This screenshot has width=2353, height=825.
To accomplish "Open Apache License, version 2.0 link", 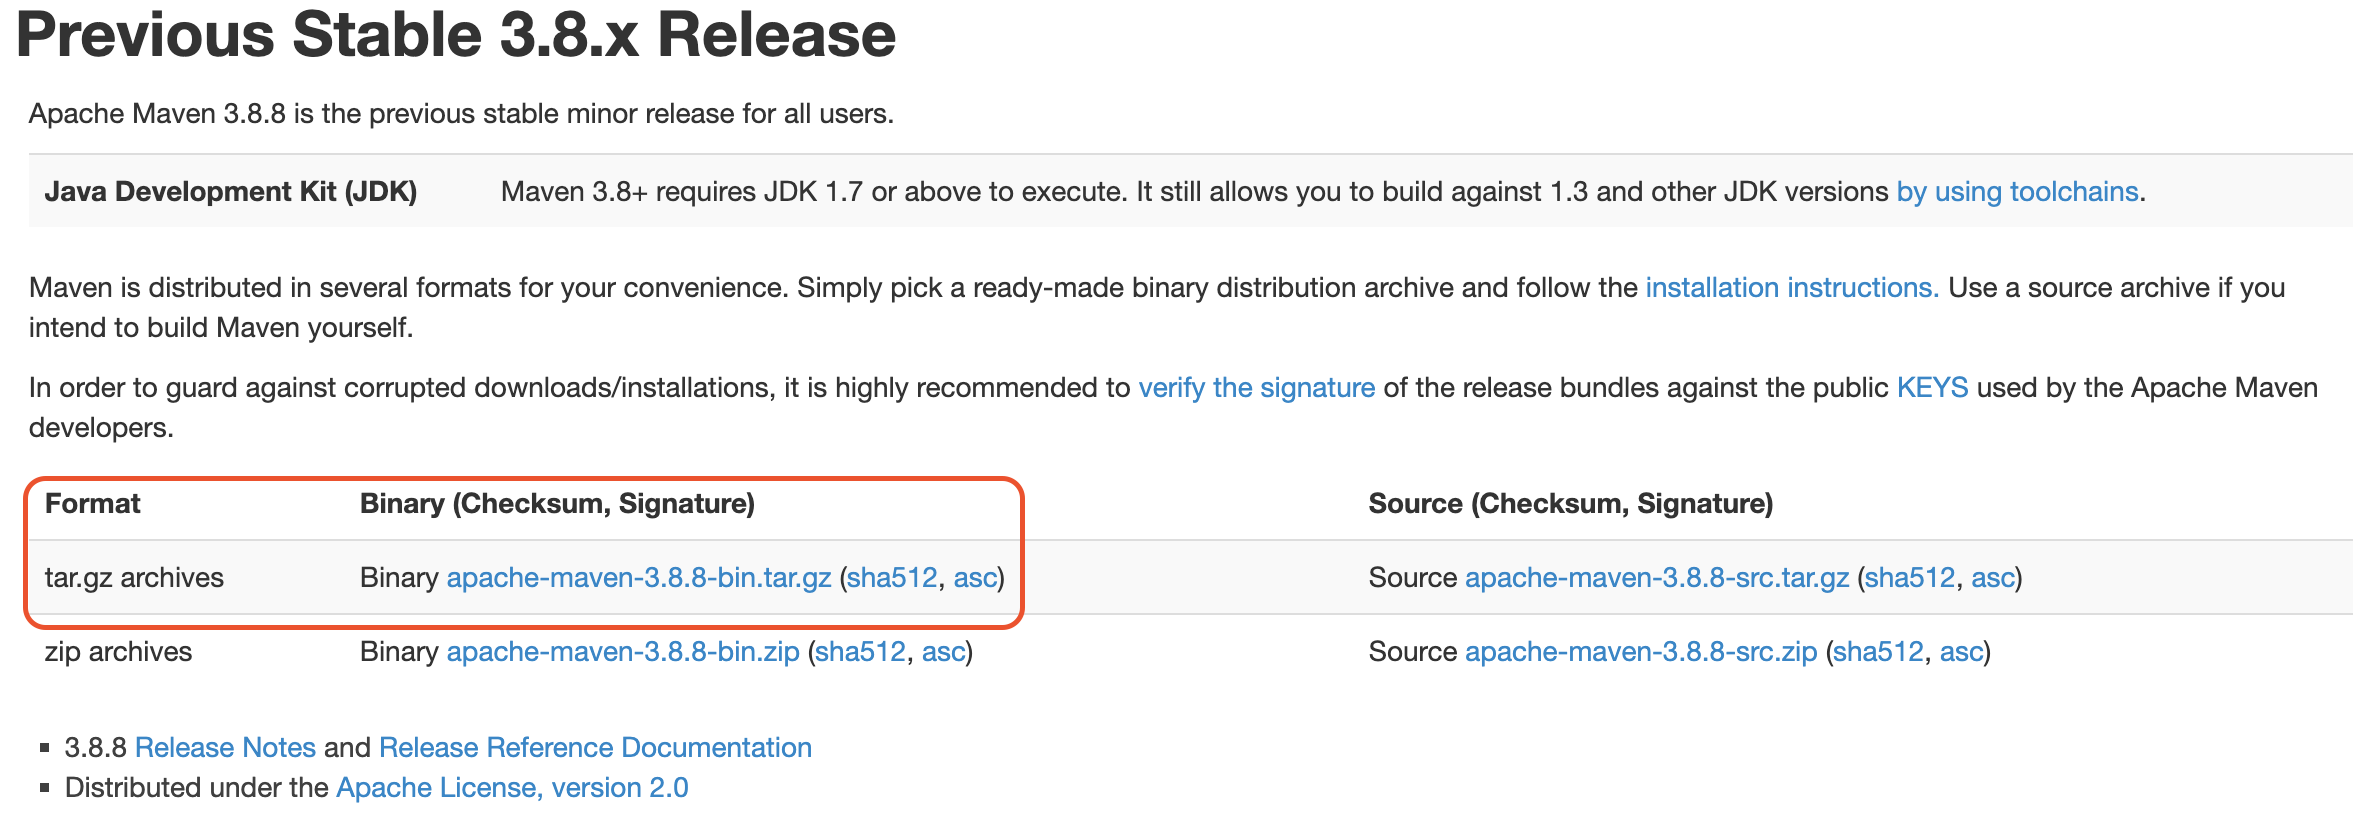I will [512, 787].
